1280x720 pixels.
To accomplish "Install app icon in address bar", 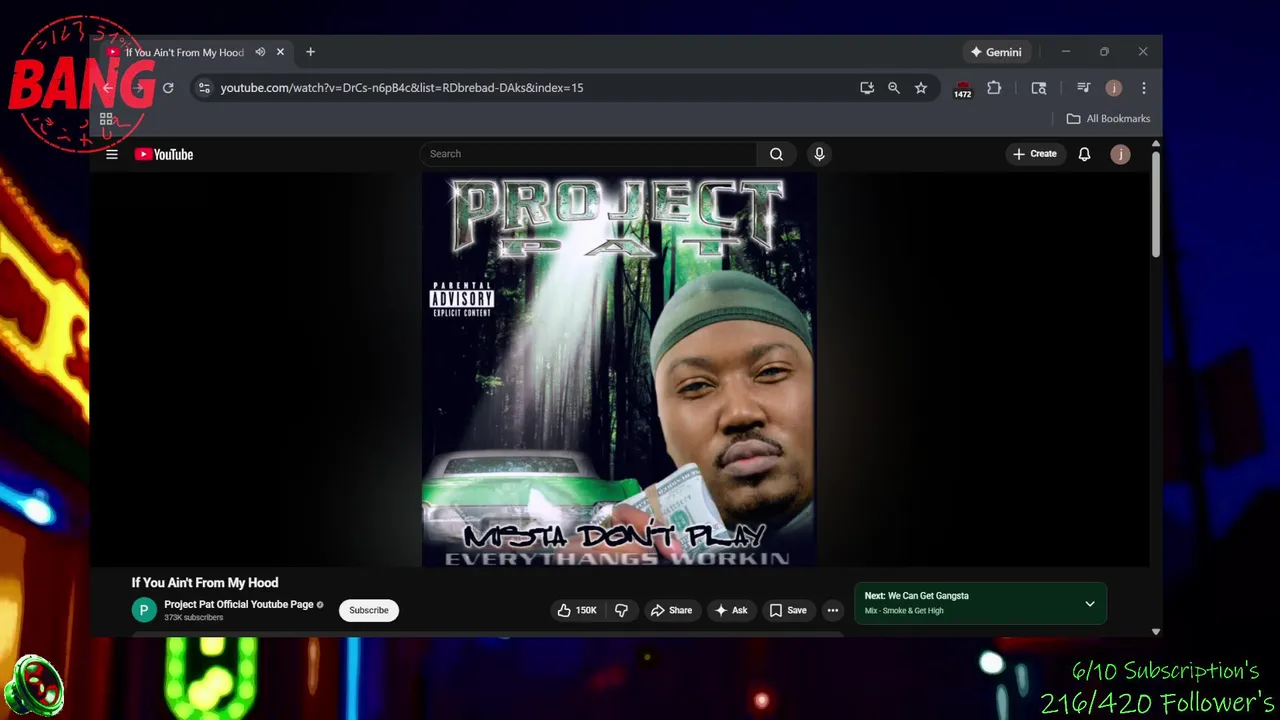I will [867, 88].
